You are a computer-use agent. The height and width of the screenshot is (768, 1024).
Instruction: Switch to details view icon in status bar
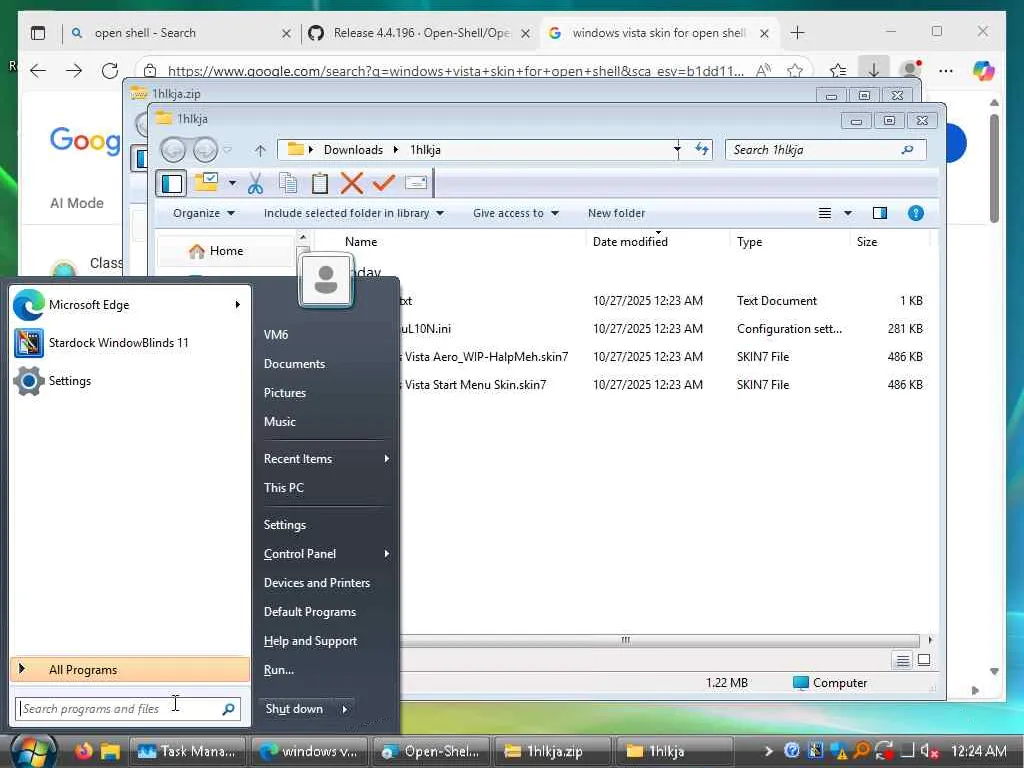pyautogui.click(x=903, y=660)
